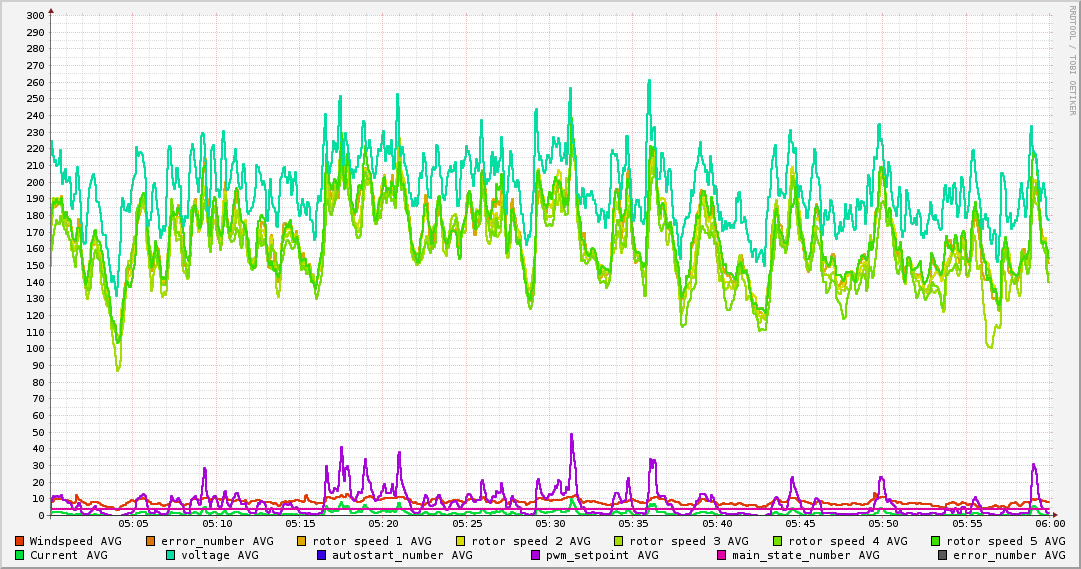The image size is (1081, 569).
Task: Click the 300 value on the y-axis
Action: [x=36, y=16]
